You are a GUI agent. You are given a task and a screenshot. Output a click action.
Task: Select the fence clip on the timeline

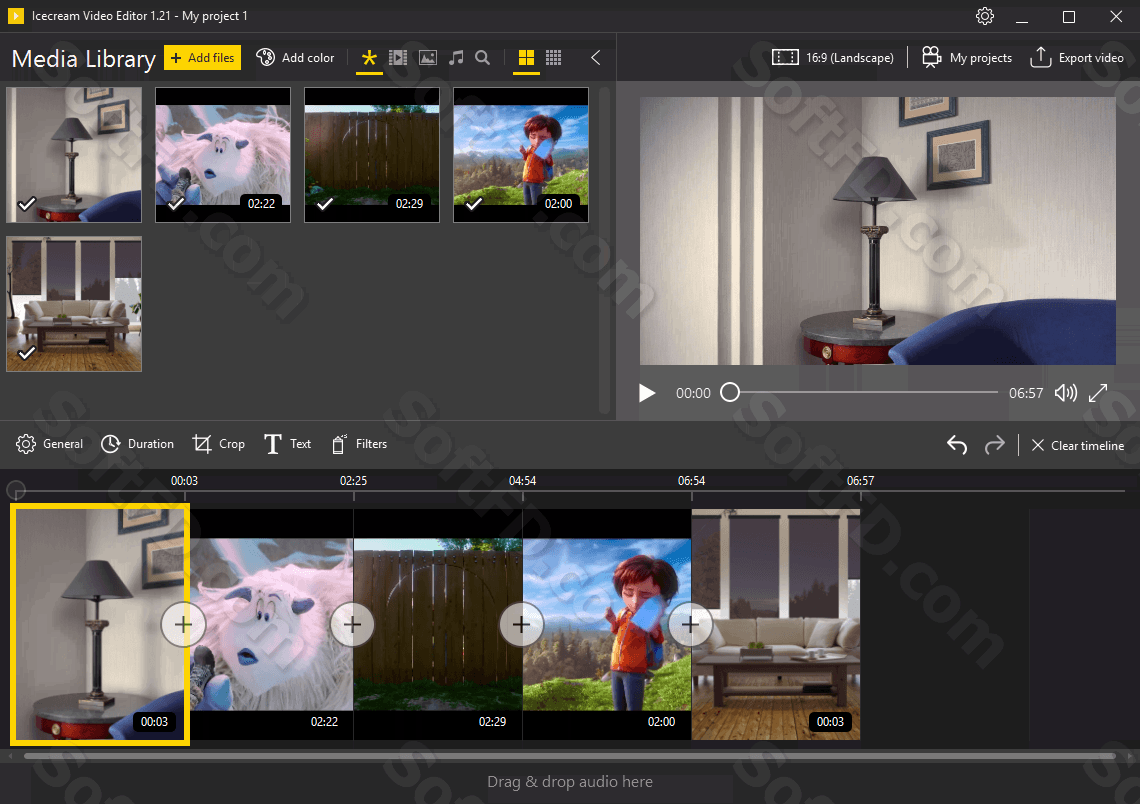[x=438, y=624]
